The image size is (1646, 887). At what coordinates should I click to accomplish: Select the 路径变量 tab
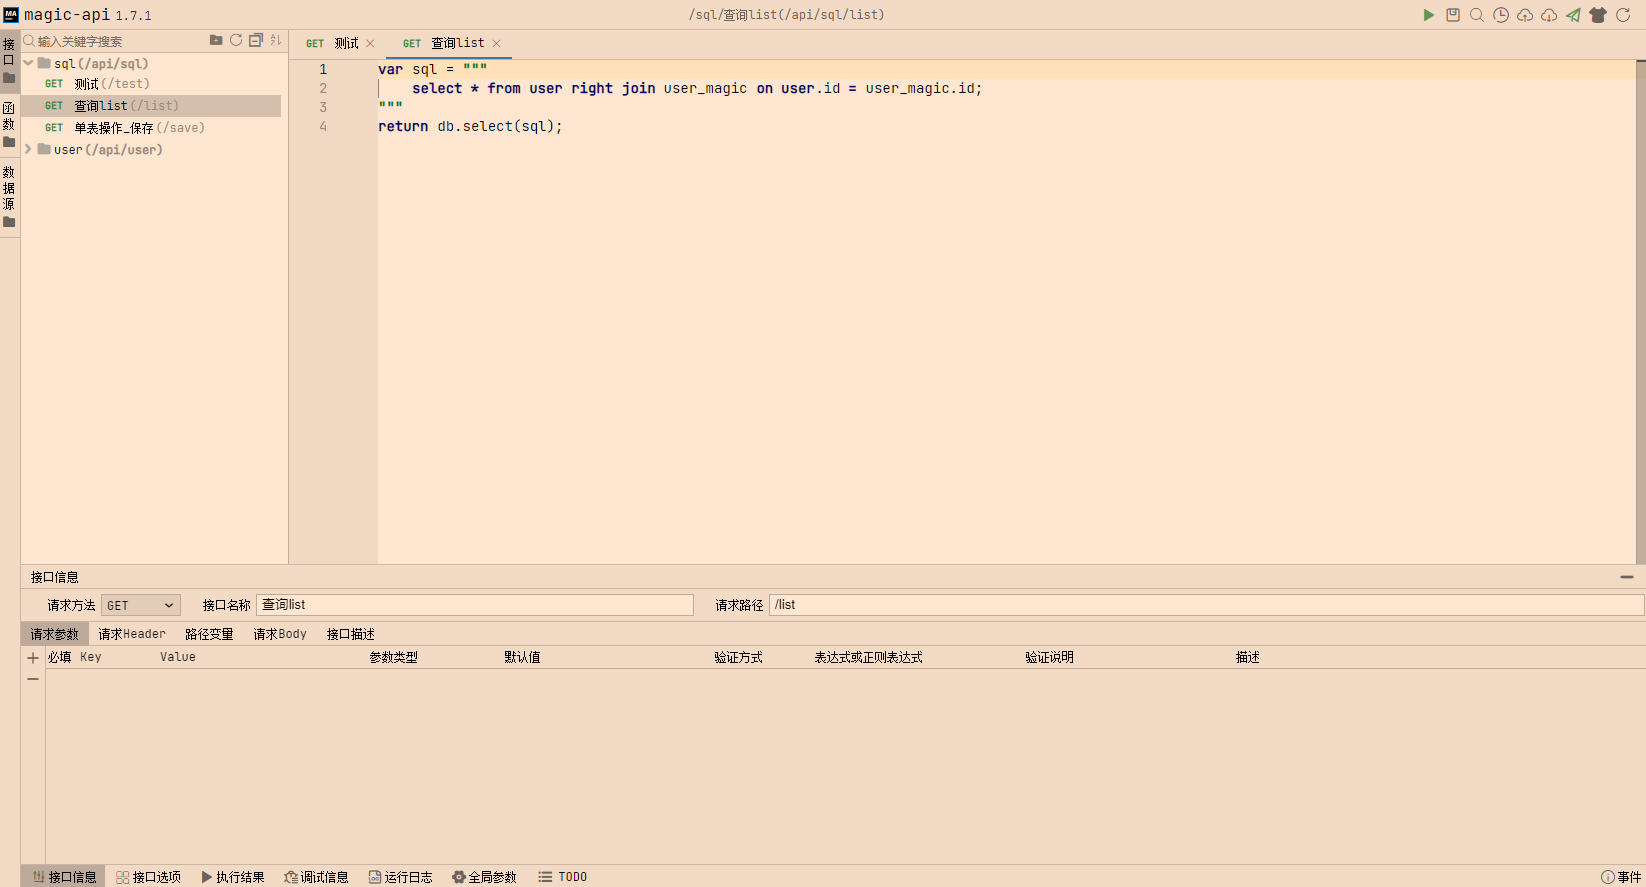[209, 634]
